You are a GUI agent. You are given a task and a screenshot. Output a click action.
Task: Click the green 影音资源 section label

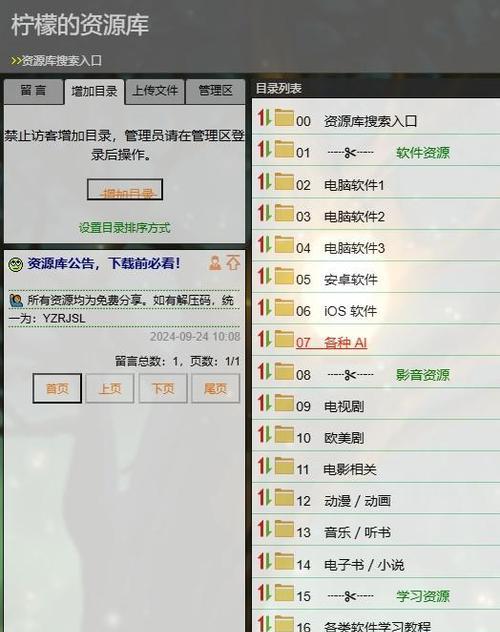click(423, 375)
